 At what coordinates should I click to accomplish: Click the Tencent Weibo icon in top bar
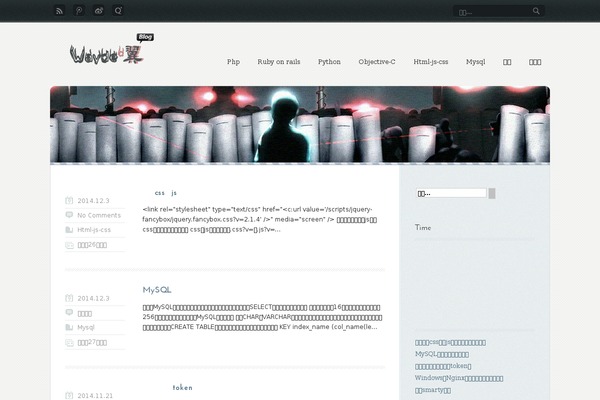pos(79,11)
